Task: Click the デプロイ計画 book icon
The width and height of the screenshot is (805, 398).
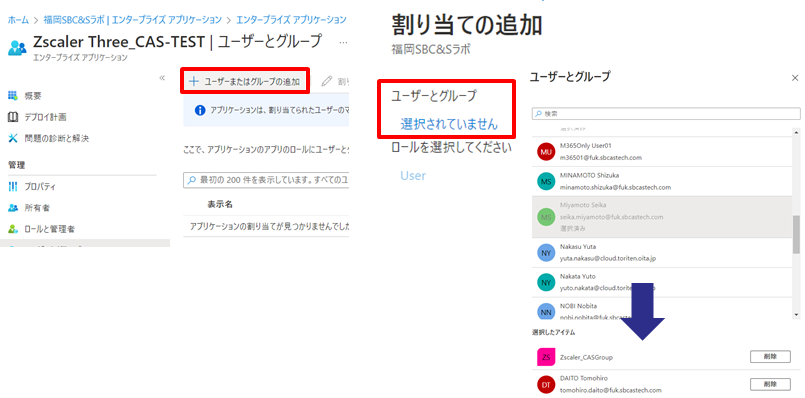Action: point(13,117)
